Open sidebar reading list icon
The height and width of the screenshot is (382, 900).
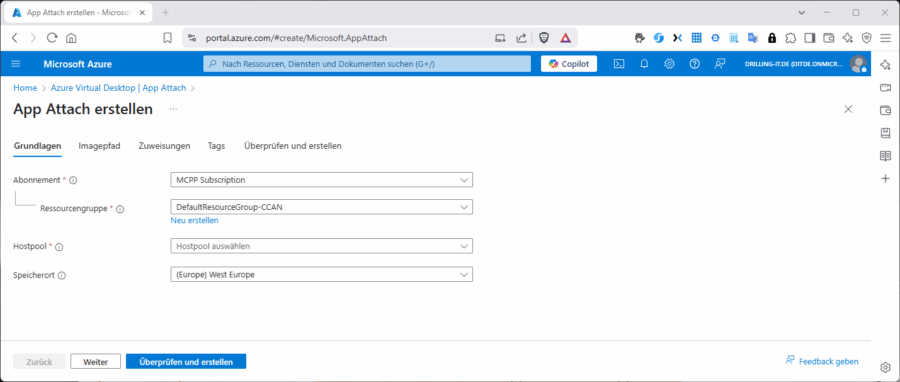tap(885, 156)
